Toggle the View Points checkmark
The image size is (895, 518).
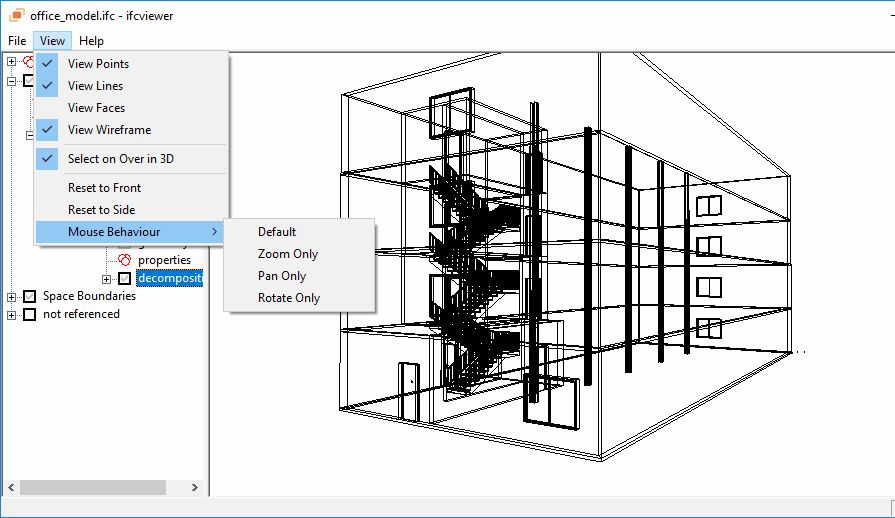(x=47, y=64)
